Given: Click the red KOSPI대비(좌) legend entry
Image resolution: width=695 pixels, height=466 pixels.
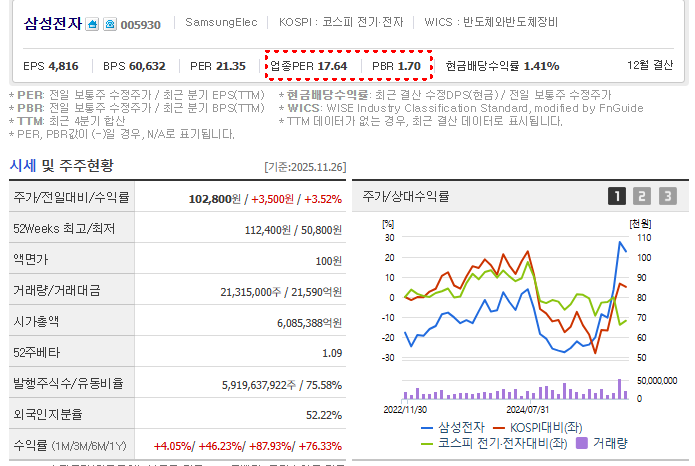Looking at the screenshot, I should coord(538,427).
